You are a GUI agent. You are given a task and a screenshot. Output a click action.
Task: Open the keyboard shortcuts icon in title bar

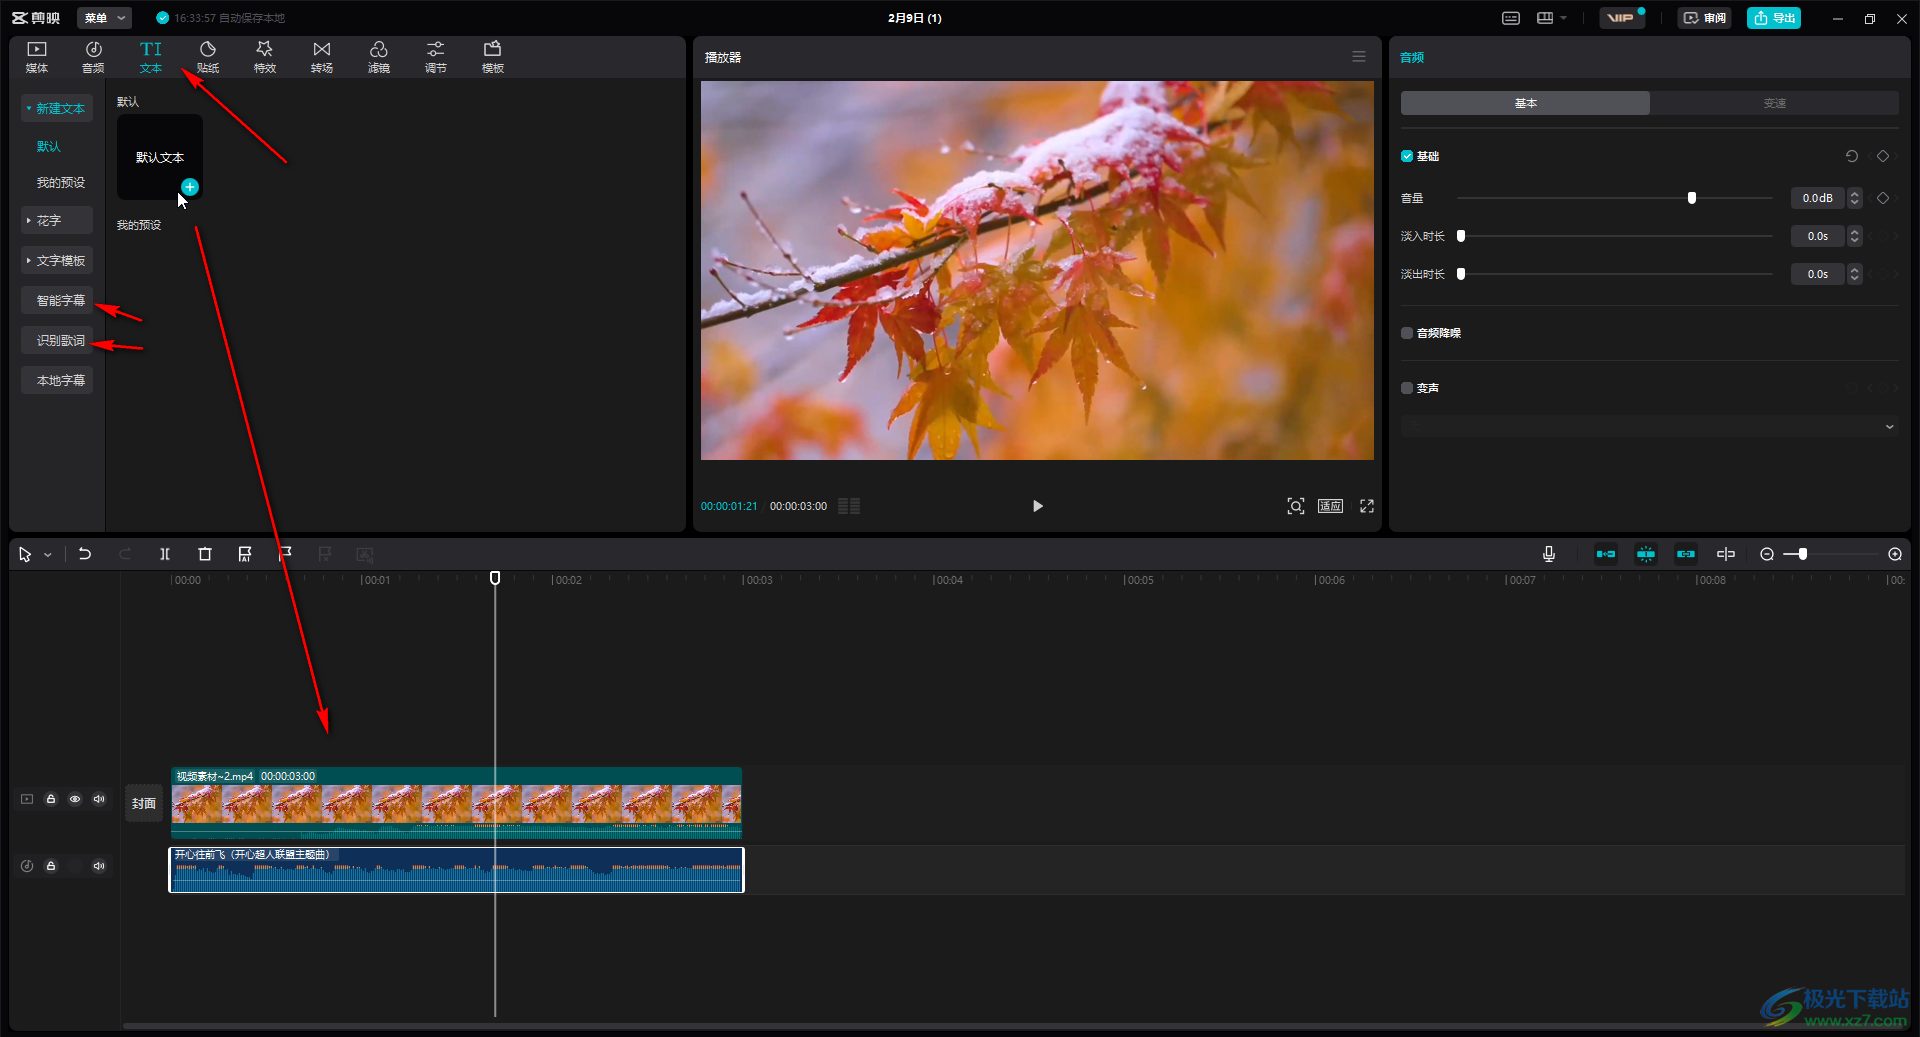[x=1511, y=18]
